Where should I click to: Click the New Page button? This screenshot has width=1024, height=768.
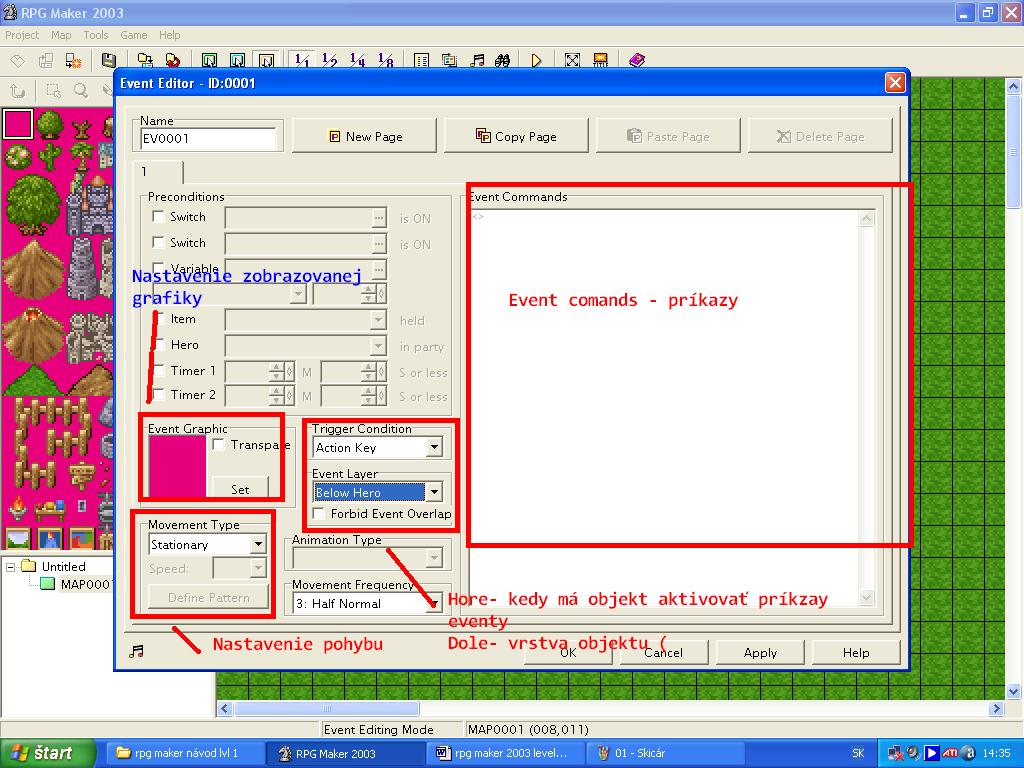[x=365, y=136]
